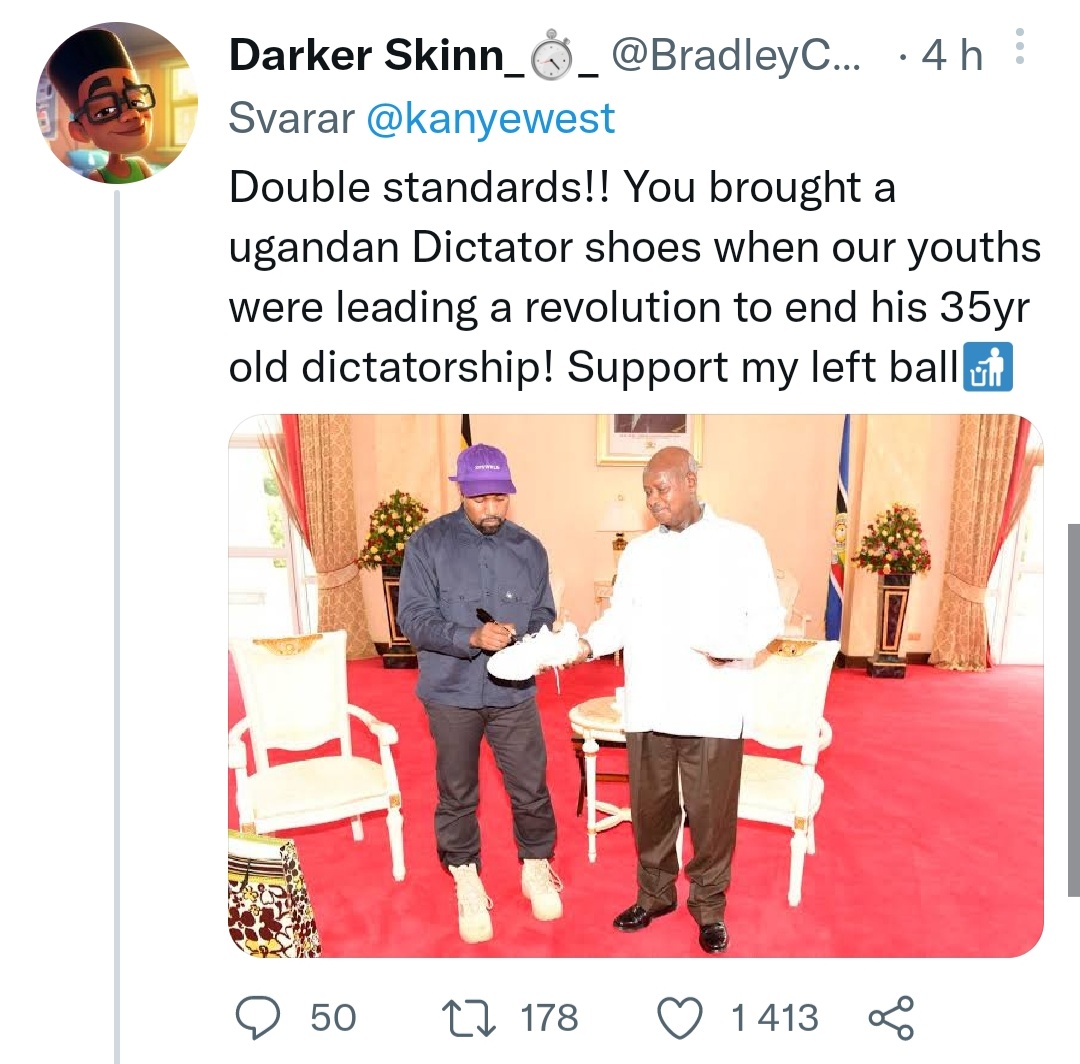This screenshot has height=1064, width=1080.
Task: Click the retweet count 178
Action: 549,1018
